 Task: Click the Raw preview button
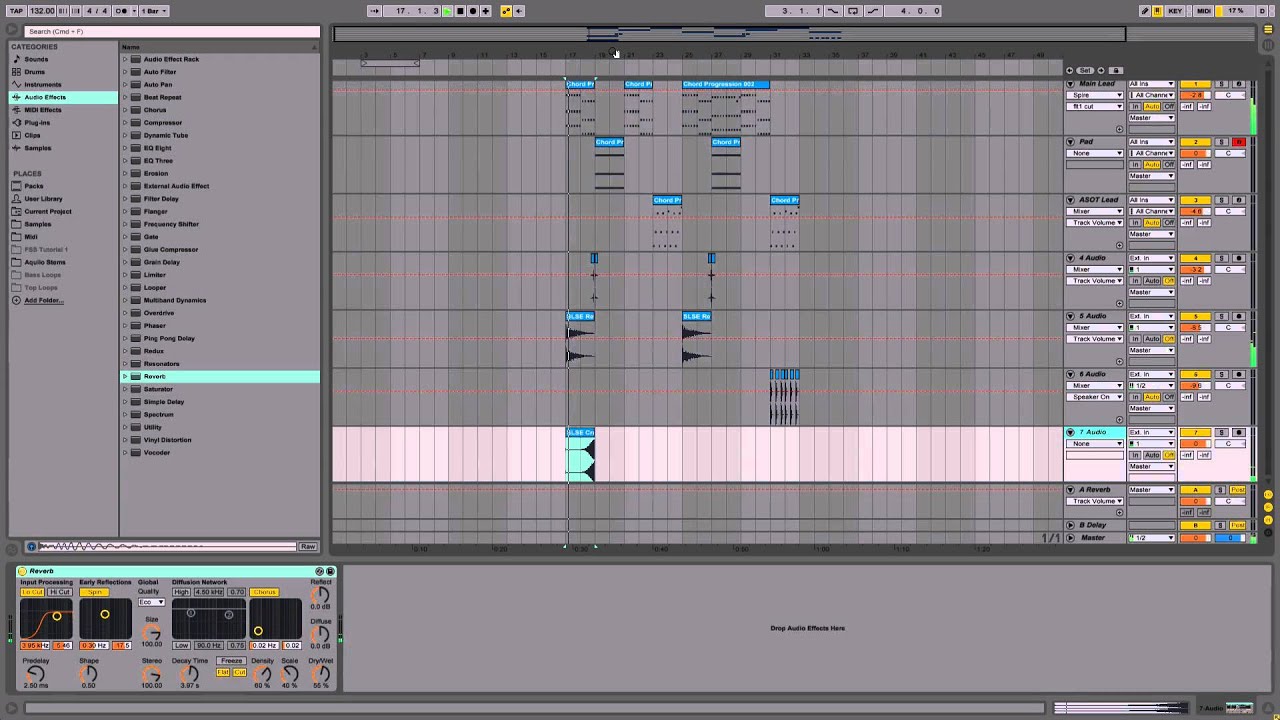(x=308, y=547)
